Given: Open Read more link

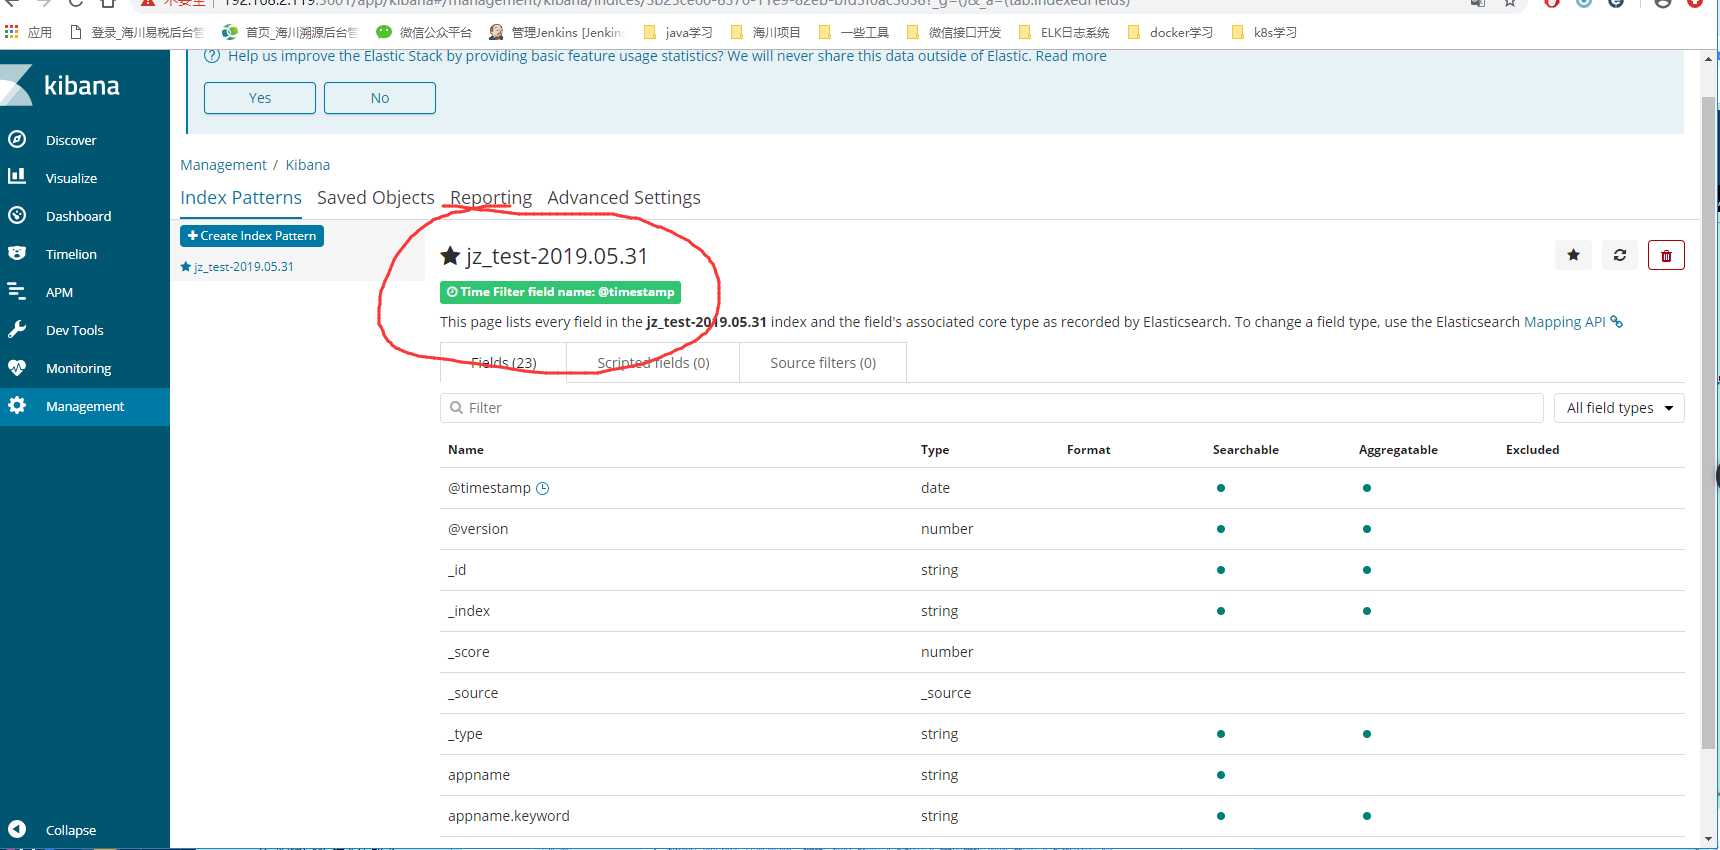Looking at the screenshot, I should (1071, 56).
